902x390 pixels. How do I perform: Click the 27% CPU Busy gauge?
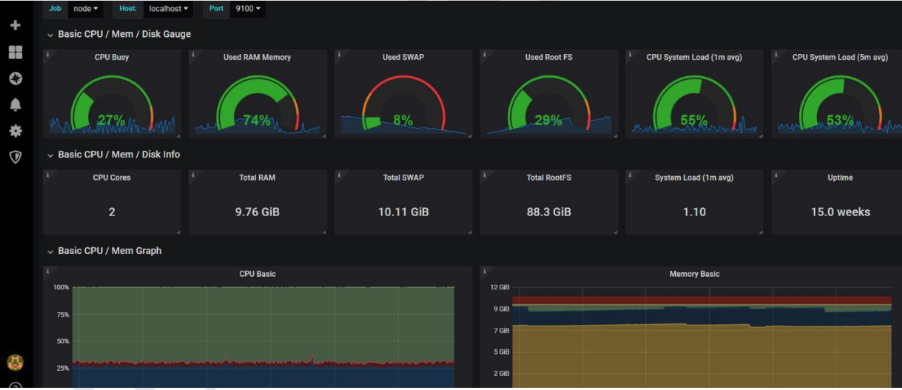(112, 104)
